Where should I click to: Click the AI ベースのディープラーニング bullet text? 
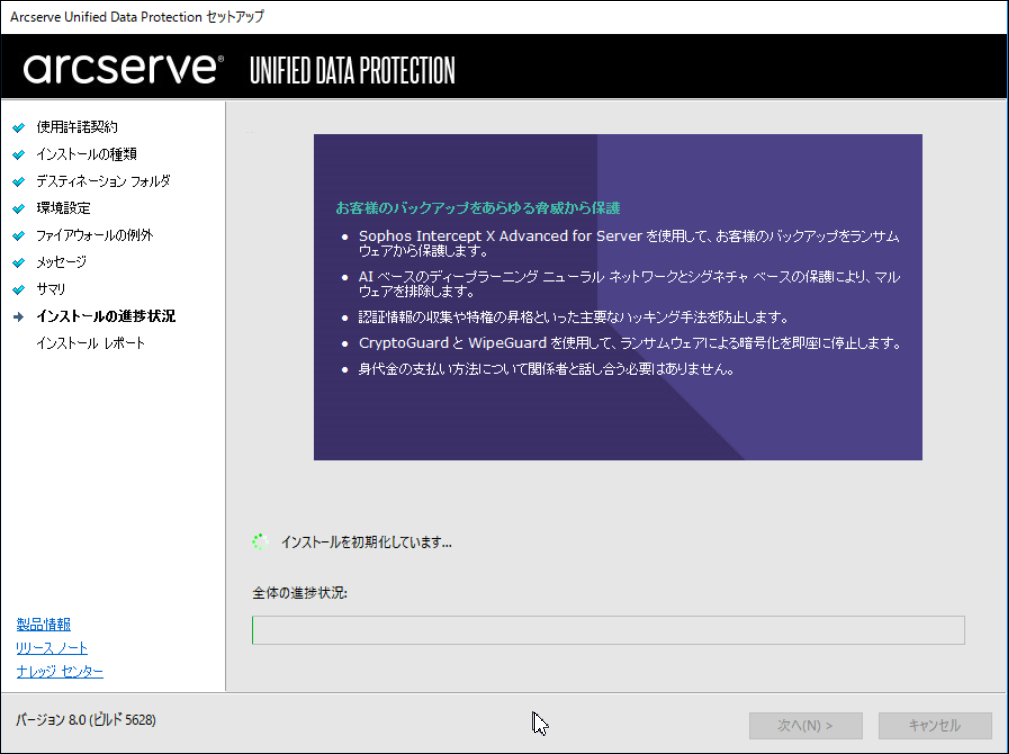click(629, 284)
